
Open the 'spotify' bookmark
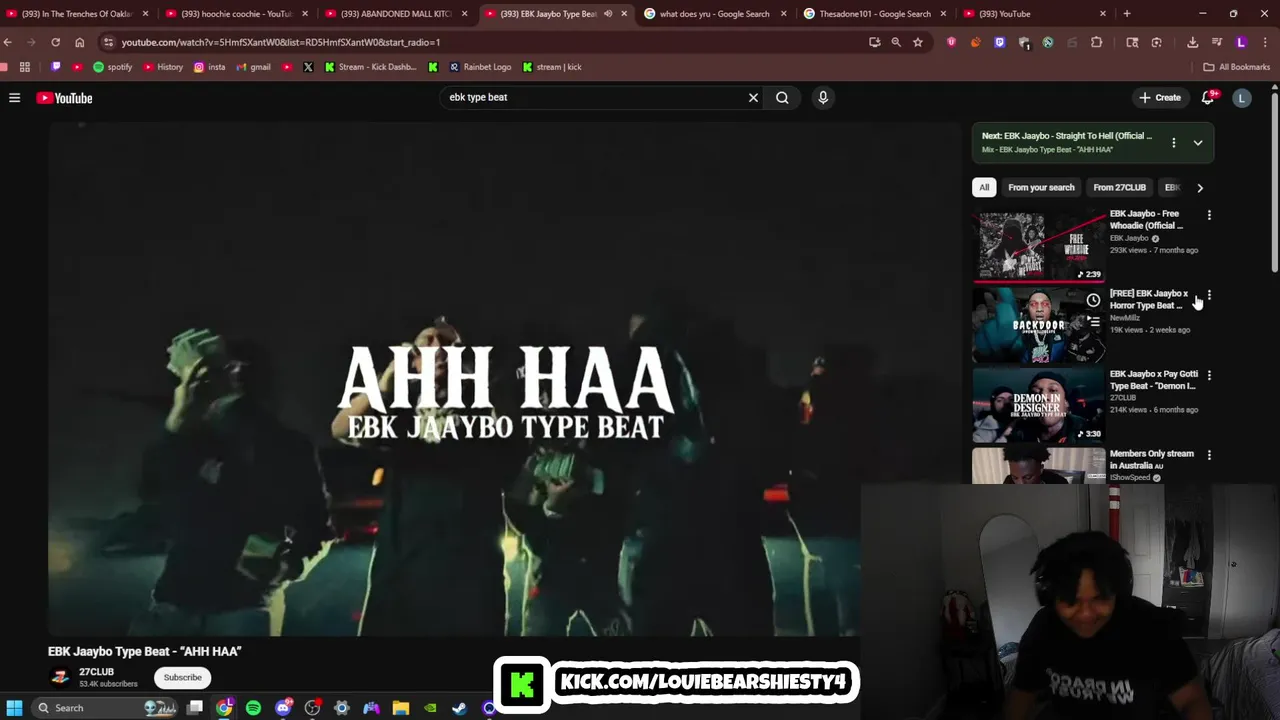point(112,67)
